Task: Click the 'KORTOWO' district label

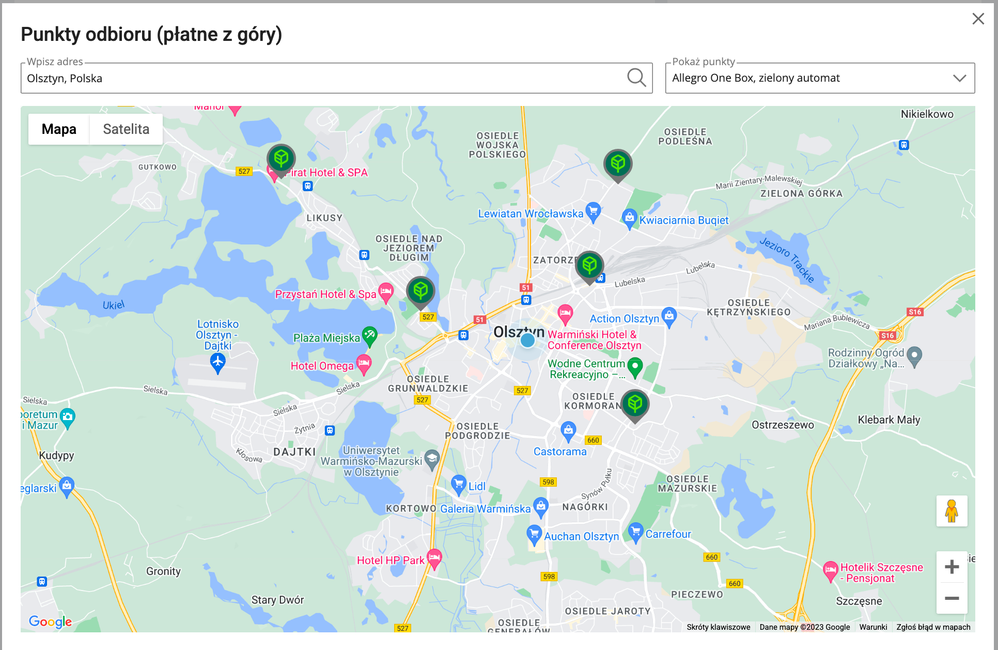Action: click(x=411, y=509)
